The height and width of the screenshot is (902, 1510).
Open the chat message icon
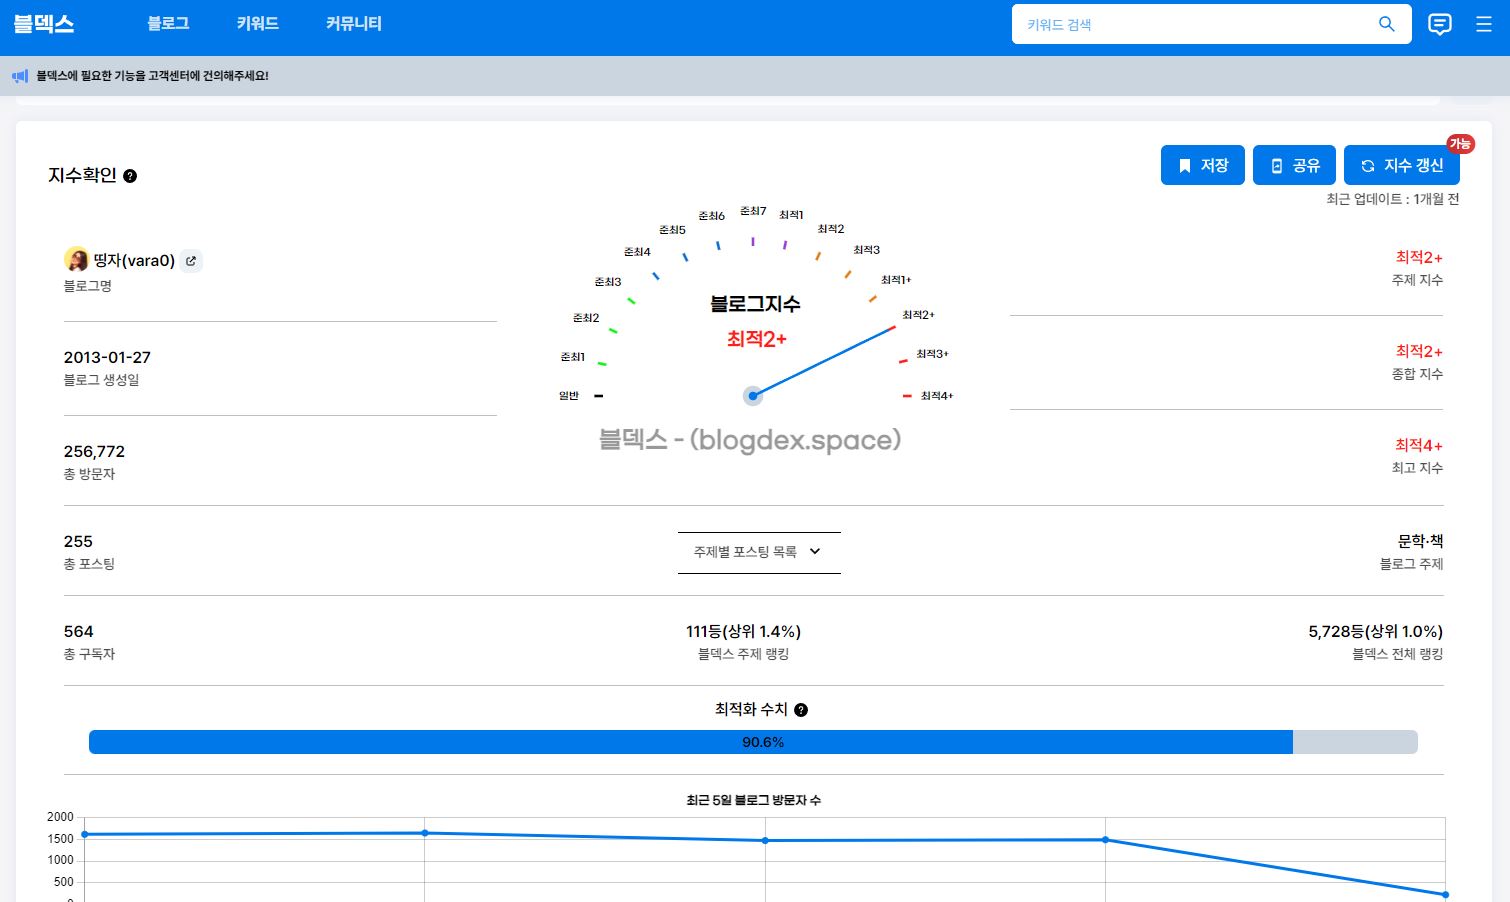1439,24
